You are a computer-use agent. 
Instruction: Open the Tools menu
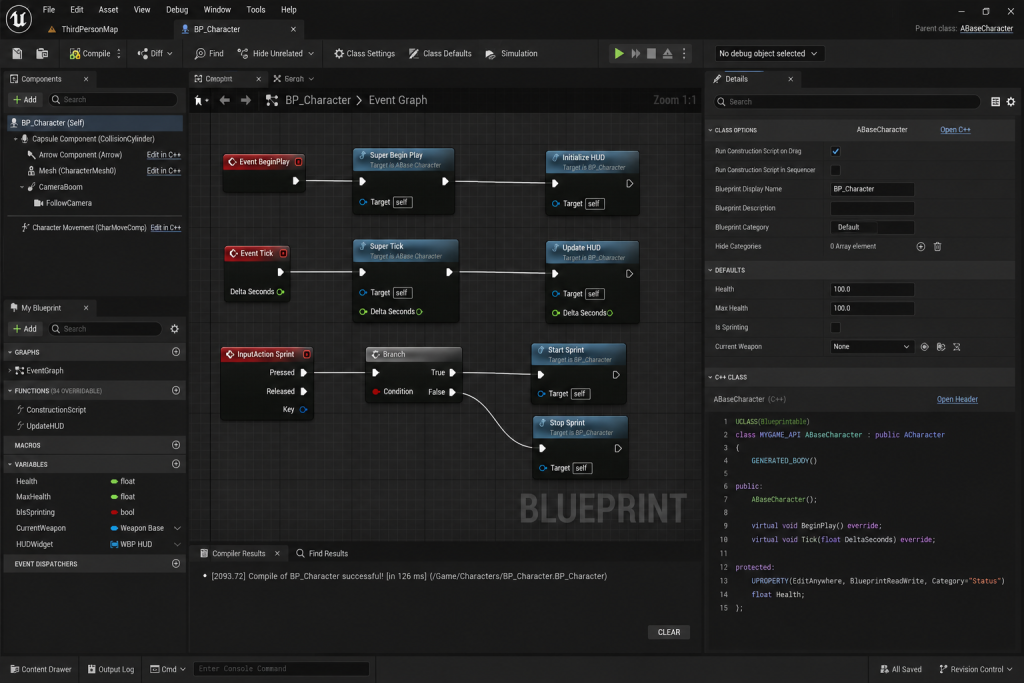tap(256, 10)
